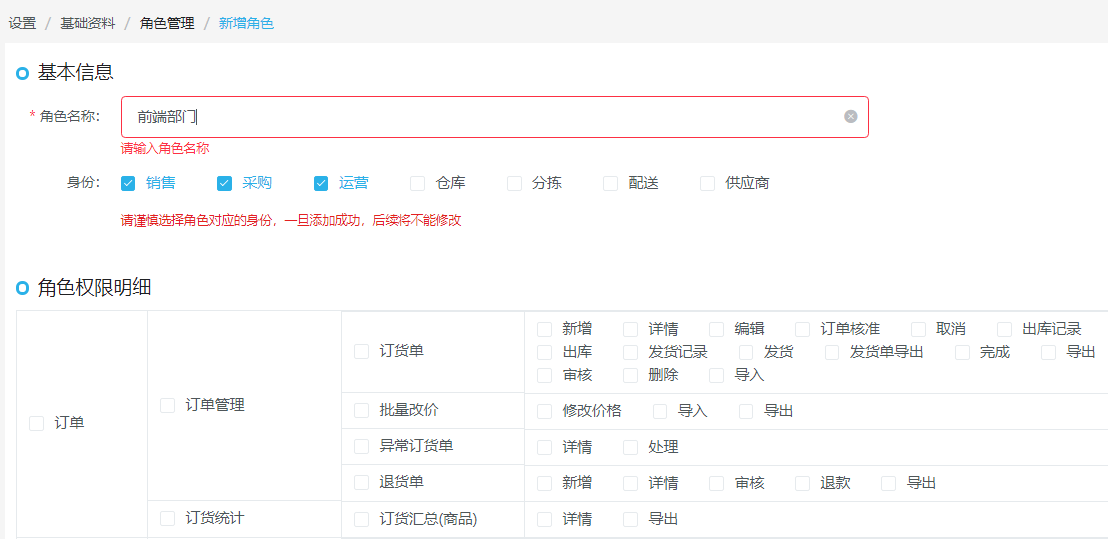Check the 删除 permission
Viewport: 1108px width, 539px height.
point(630,375)
